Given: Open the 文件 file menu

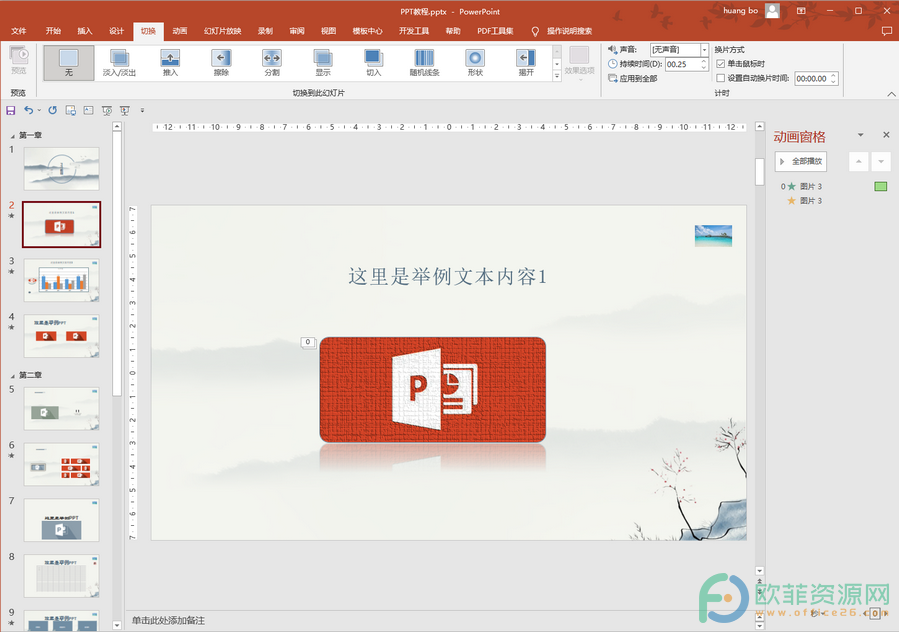Looking at the screenshot, I should point(19,31).
